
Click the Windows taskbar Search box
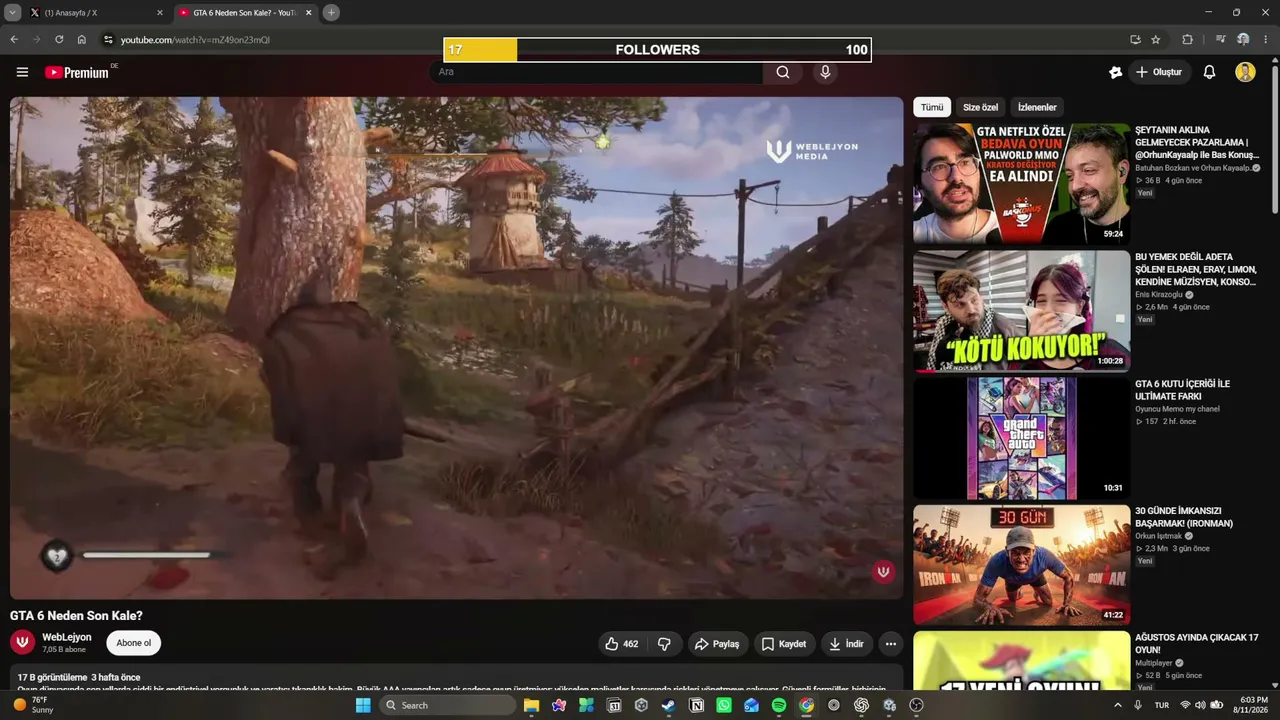pyautogui.click(x=448, y=705)
